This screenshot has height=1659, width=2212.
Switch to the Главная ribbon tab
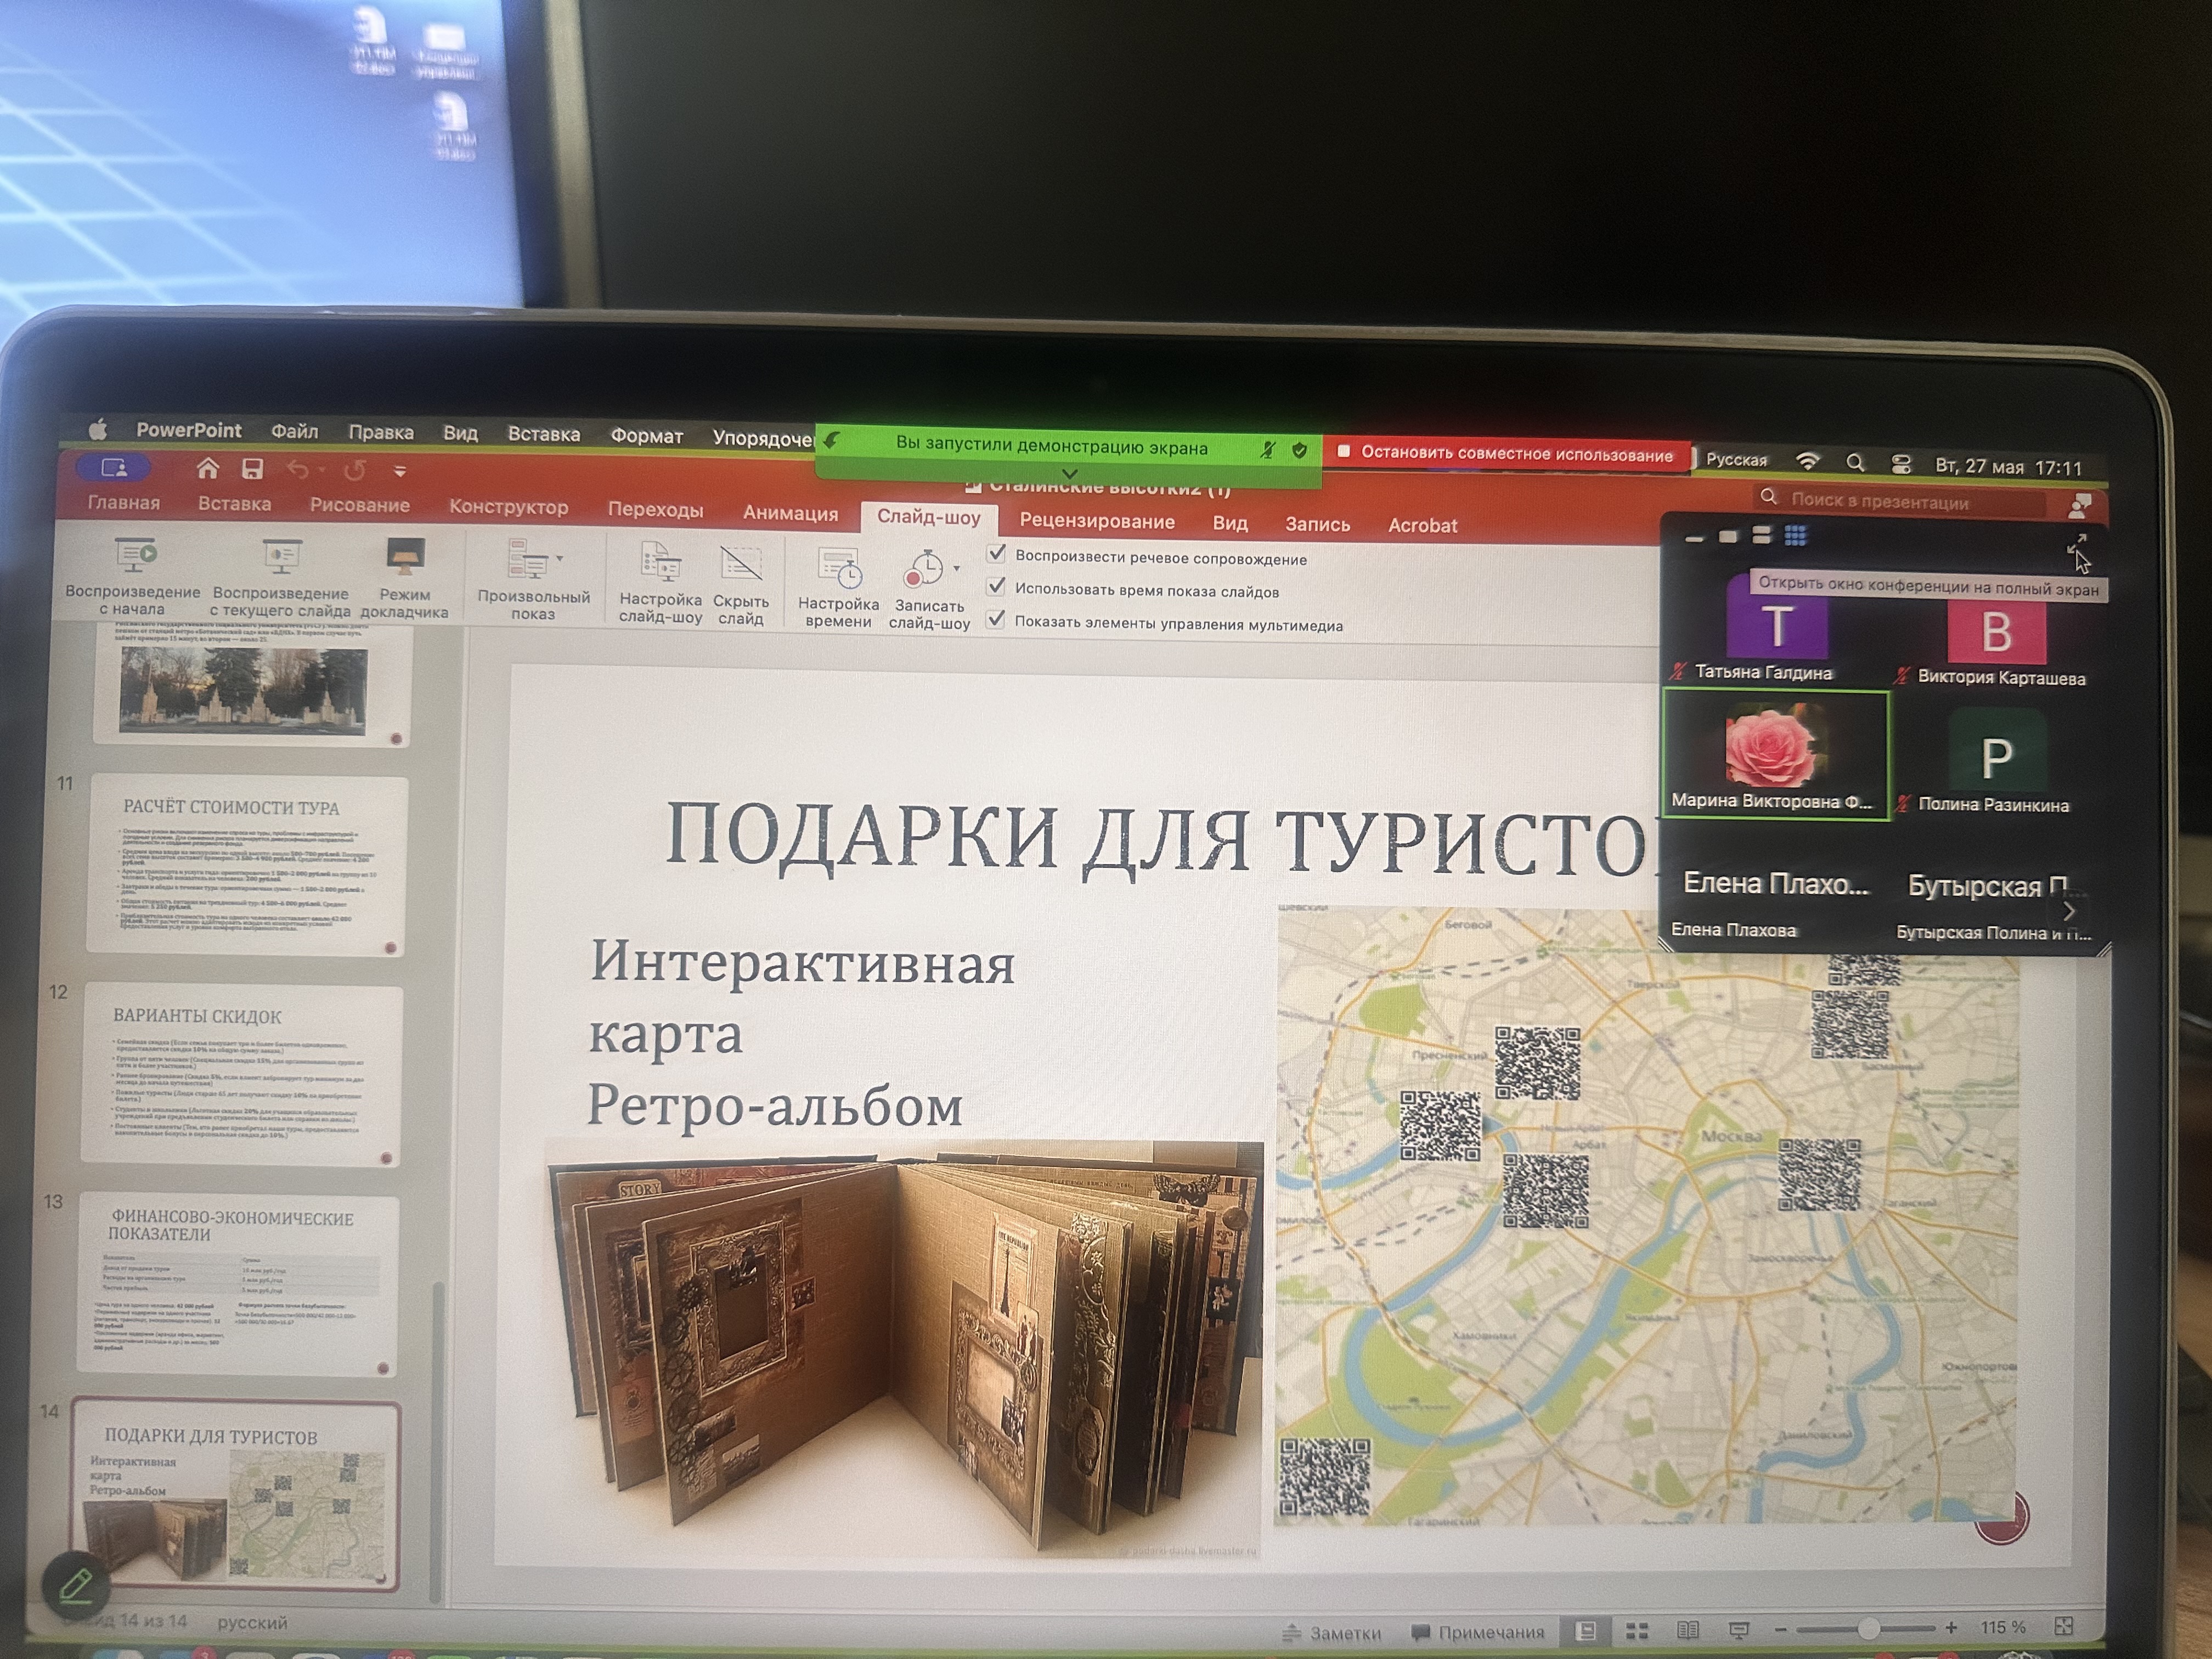point(123,502)
